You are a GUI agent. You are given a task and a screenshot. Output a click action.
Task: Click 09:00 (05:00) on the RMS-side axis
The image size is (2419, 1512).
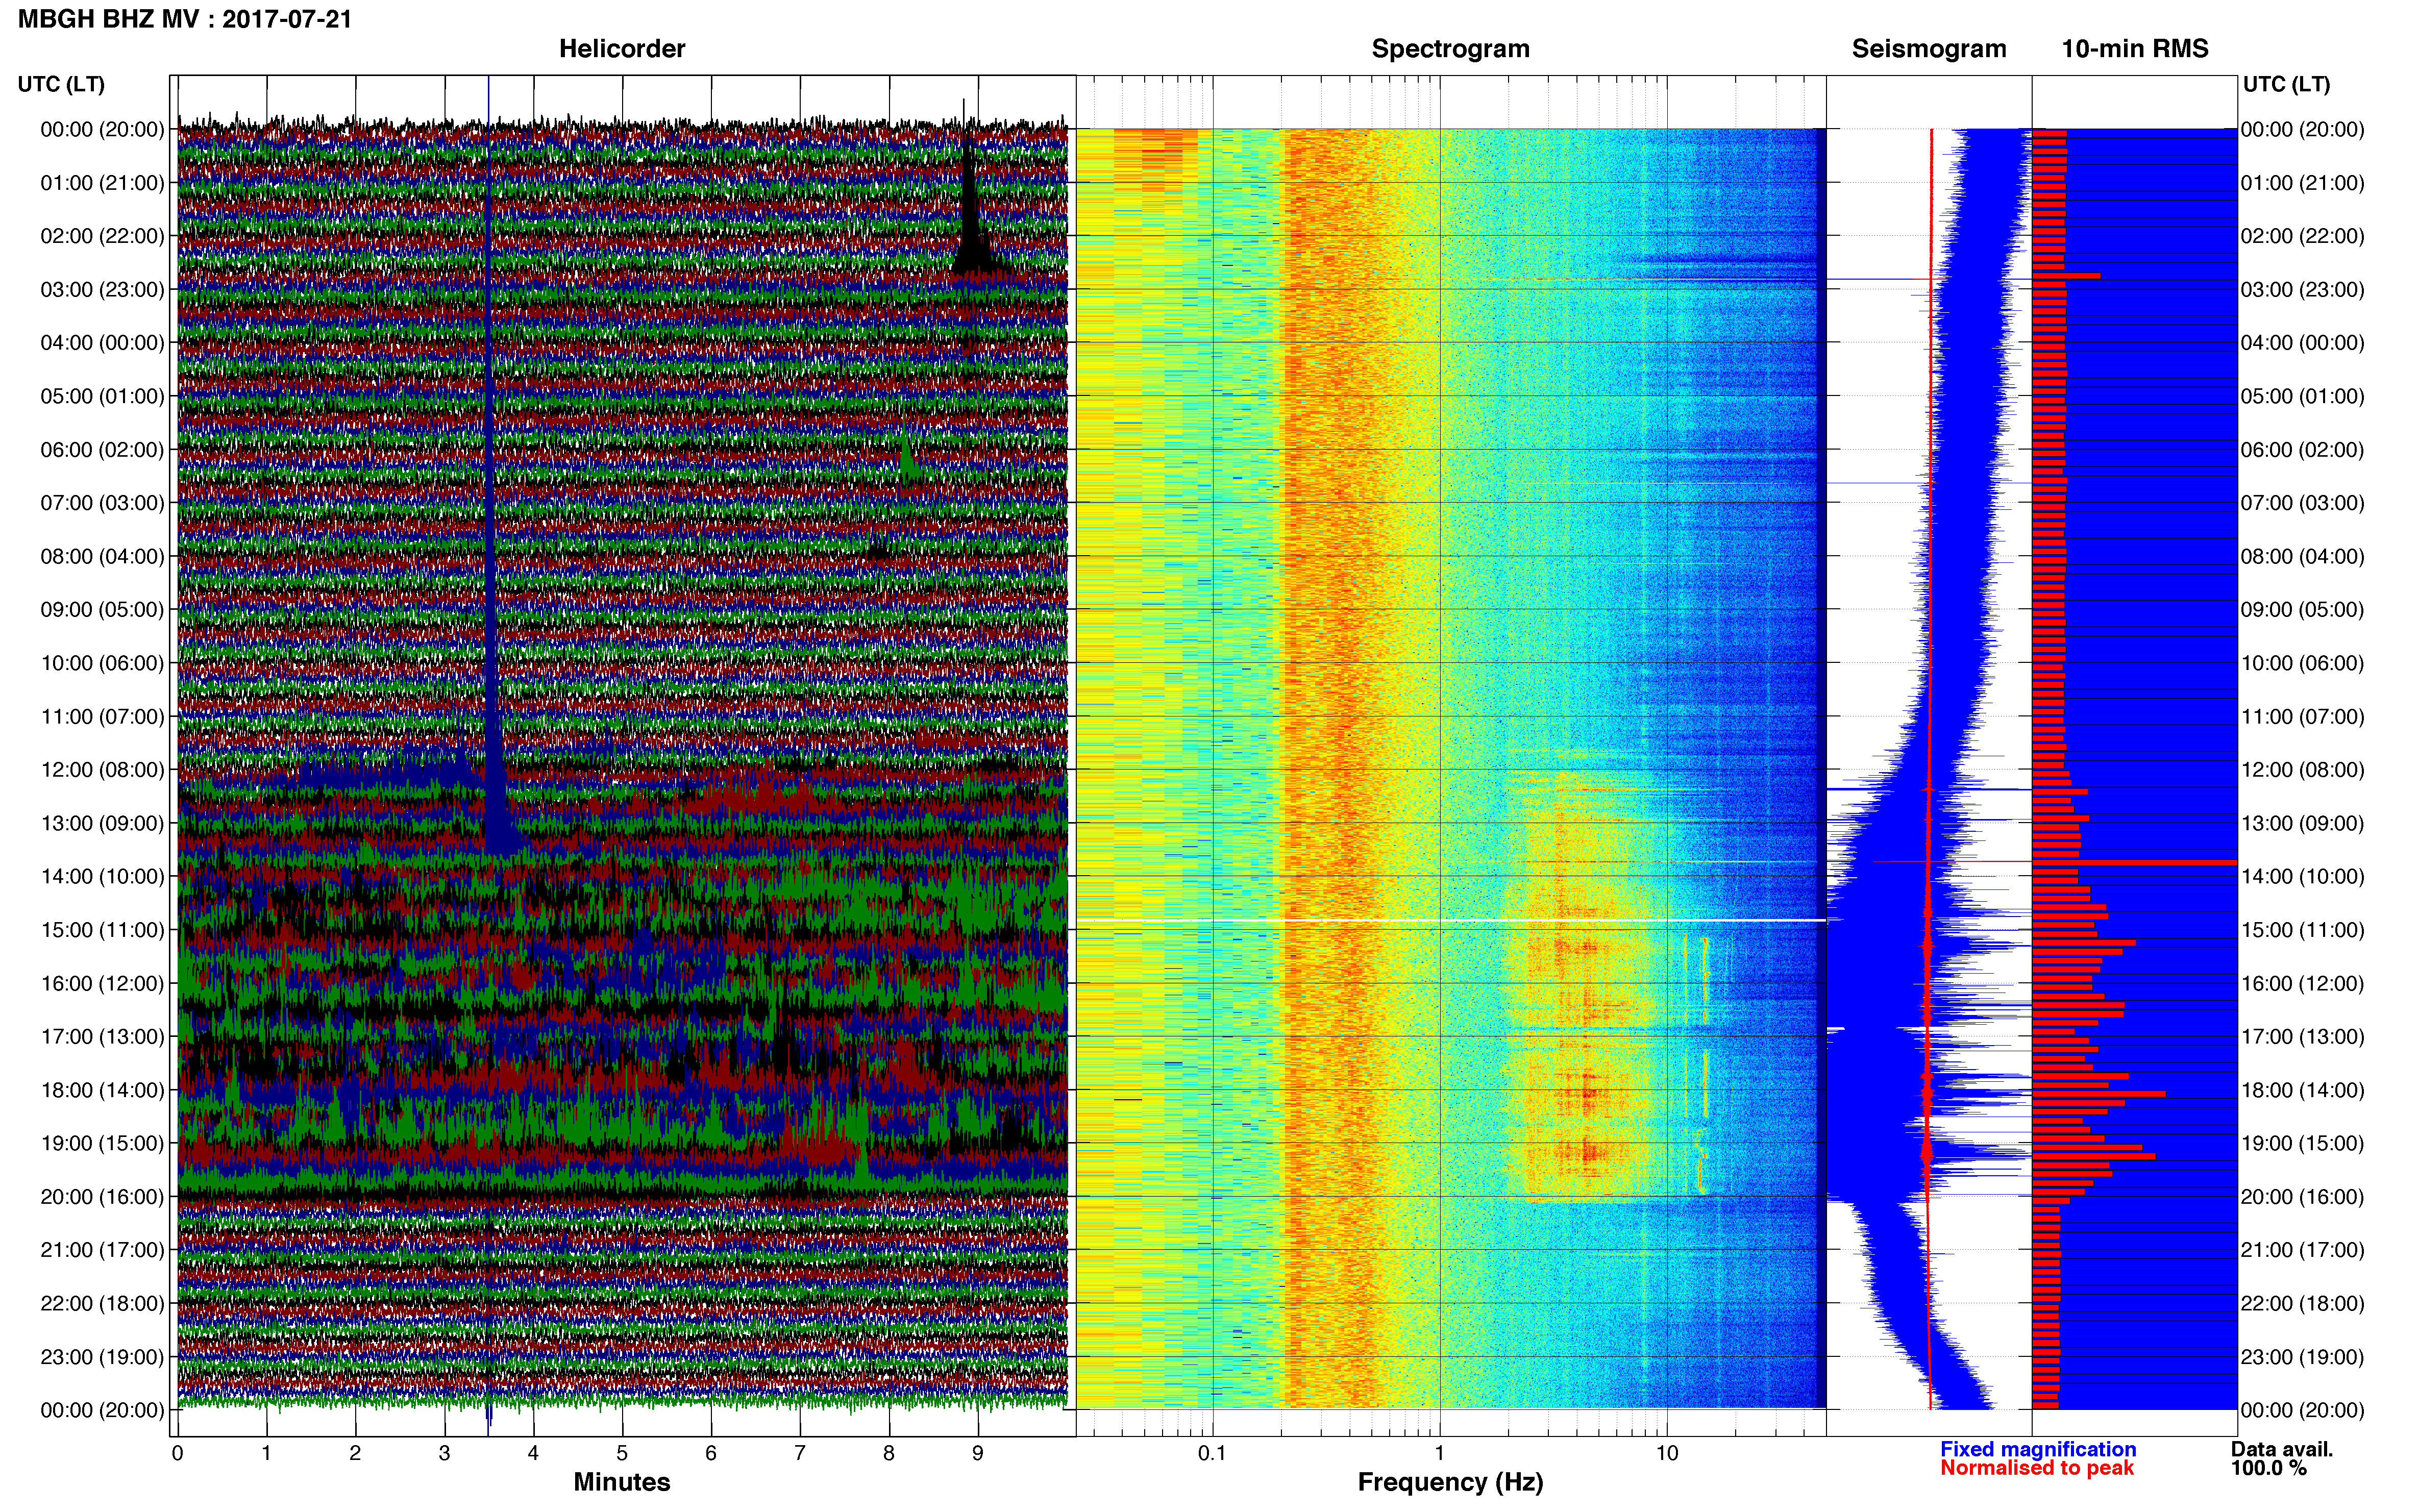(x=2302, y=610)
